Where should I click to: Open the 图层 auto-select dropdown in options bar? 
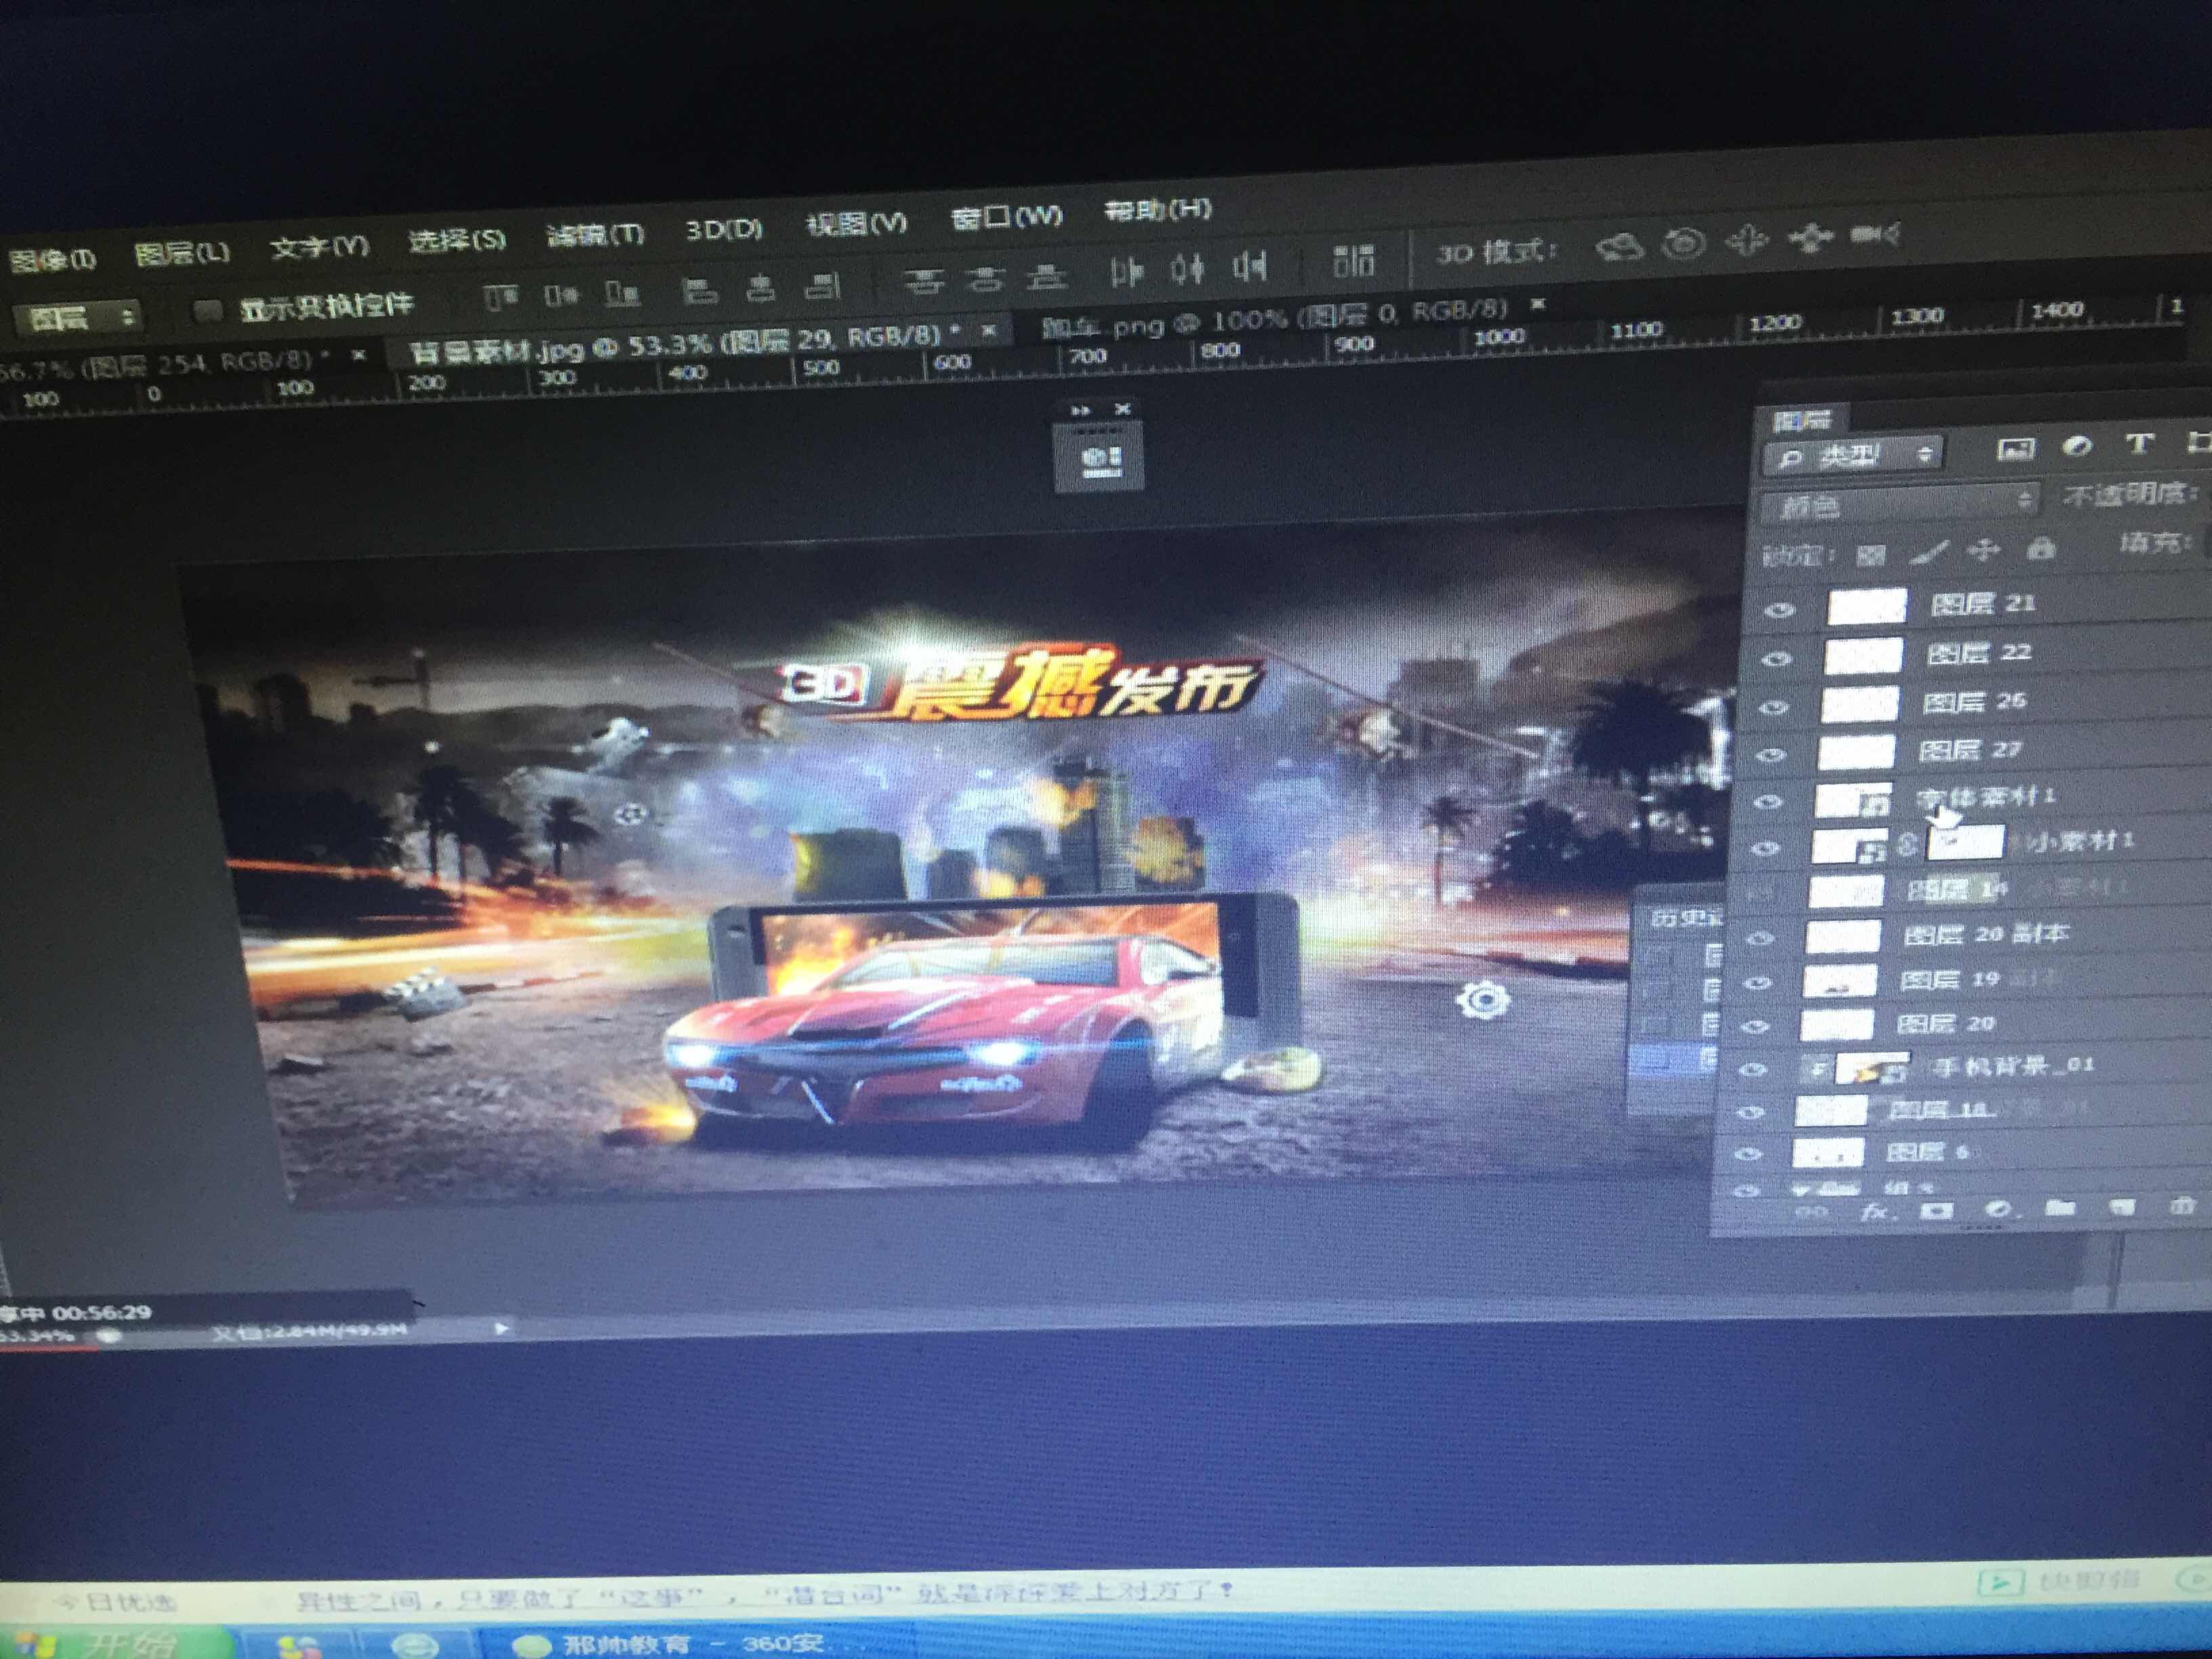pyautogui.click(x=78, y=318)
